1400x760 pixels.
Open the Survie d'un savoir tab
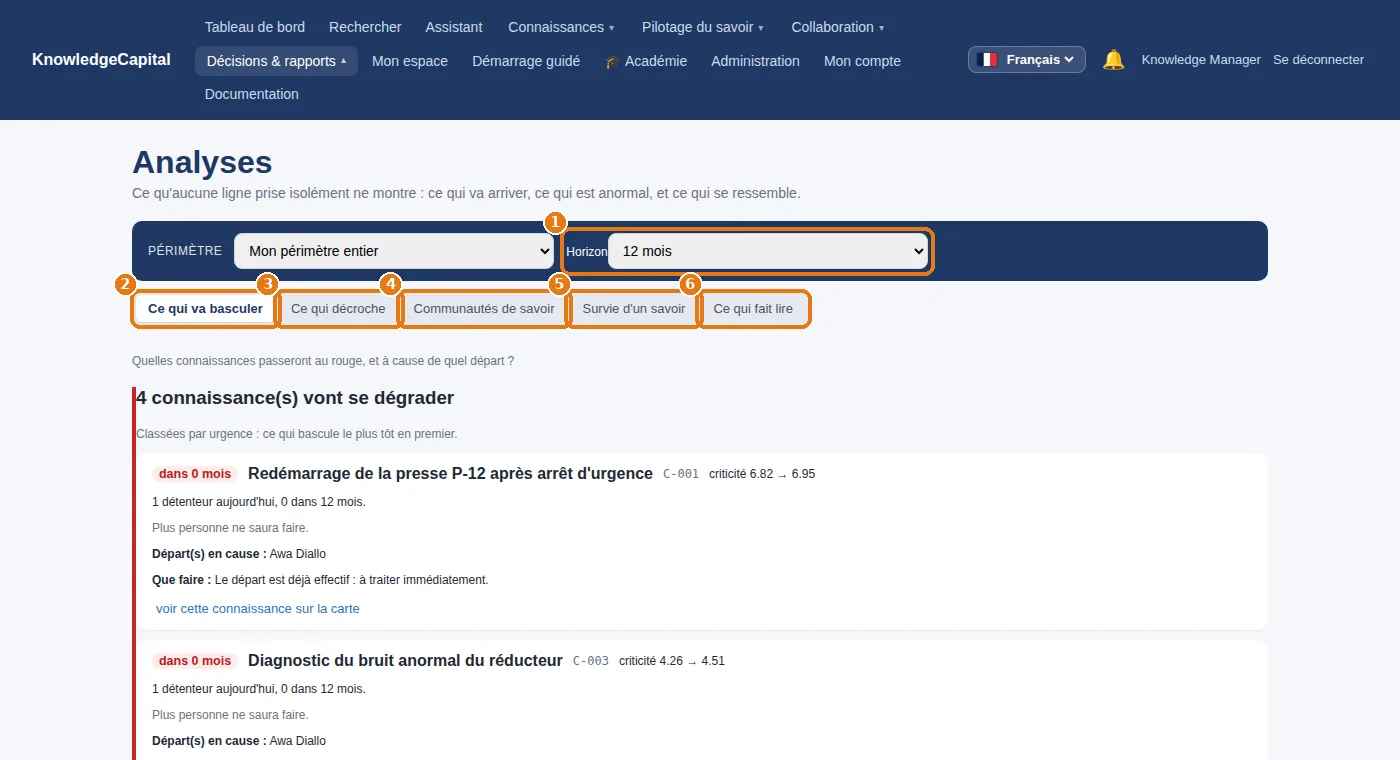point(634,309)
